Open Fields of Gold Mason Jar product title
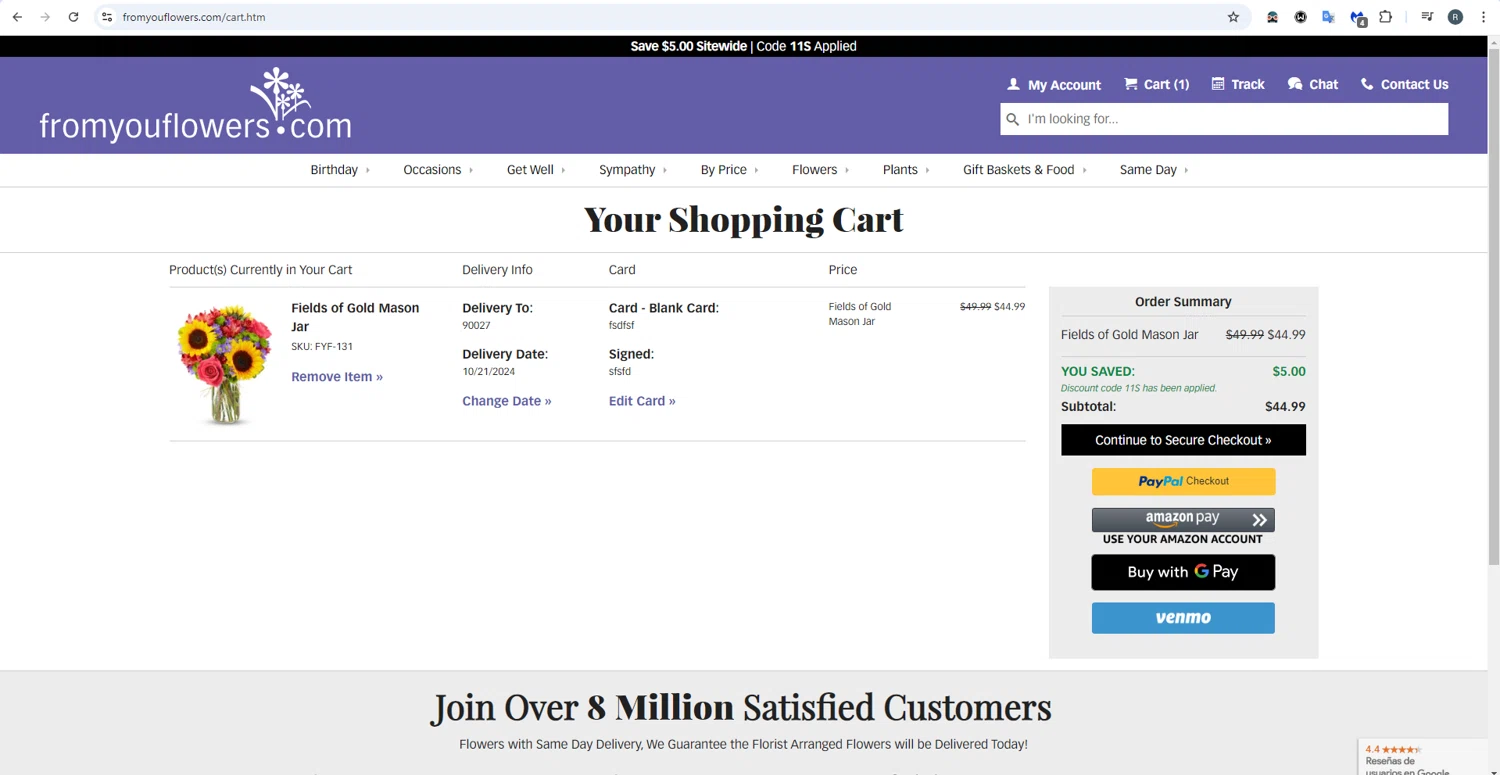This screenshot has height=775, width=1500. tap(355, 317)
